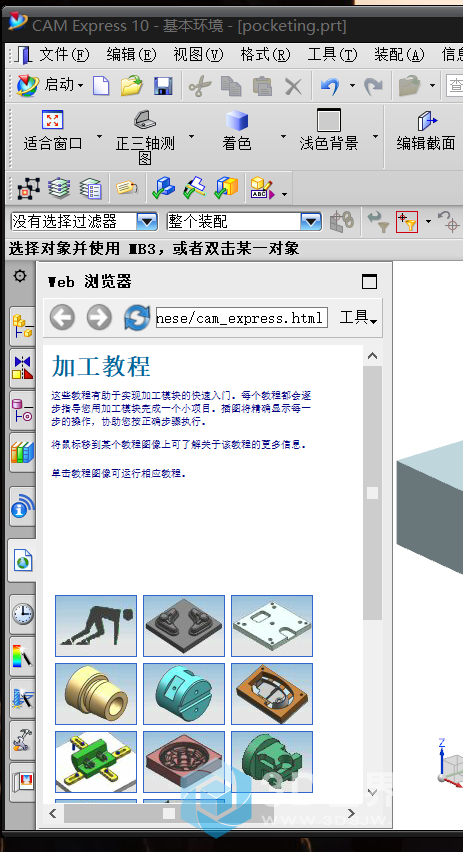Click the cam_express.html address field
Image resolution: width=463 pixels, height=852 pixels.
pos(242,318)
